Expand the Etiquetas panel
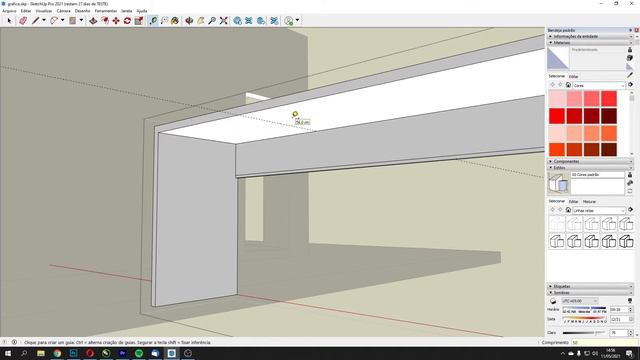The image size is (640, 360). [590, 287]
